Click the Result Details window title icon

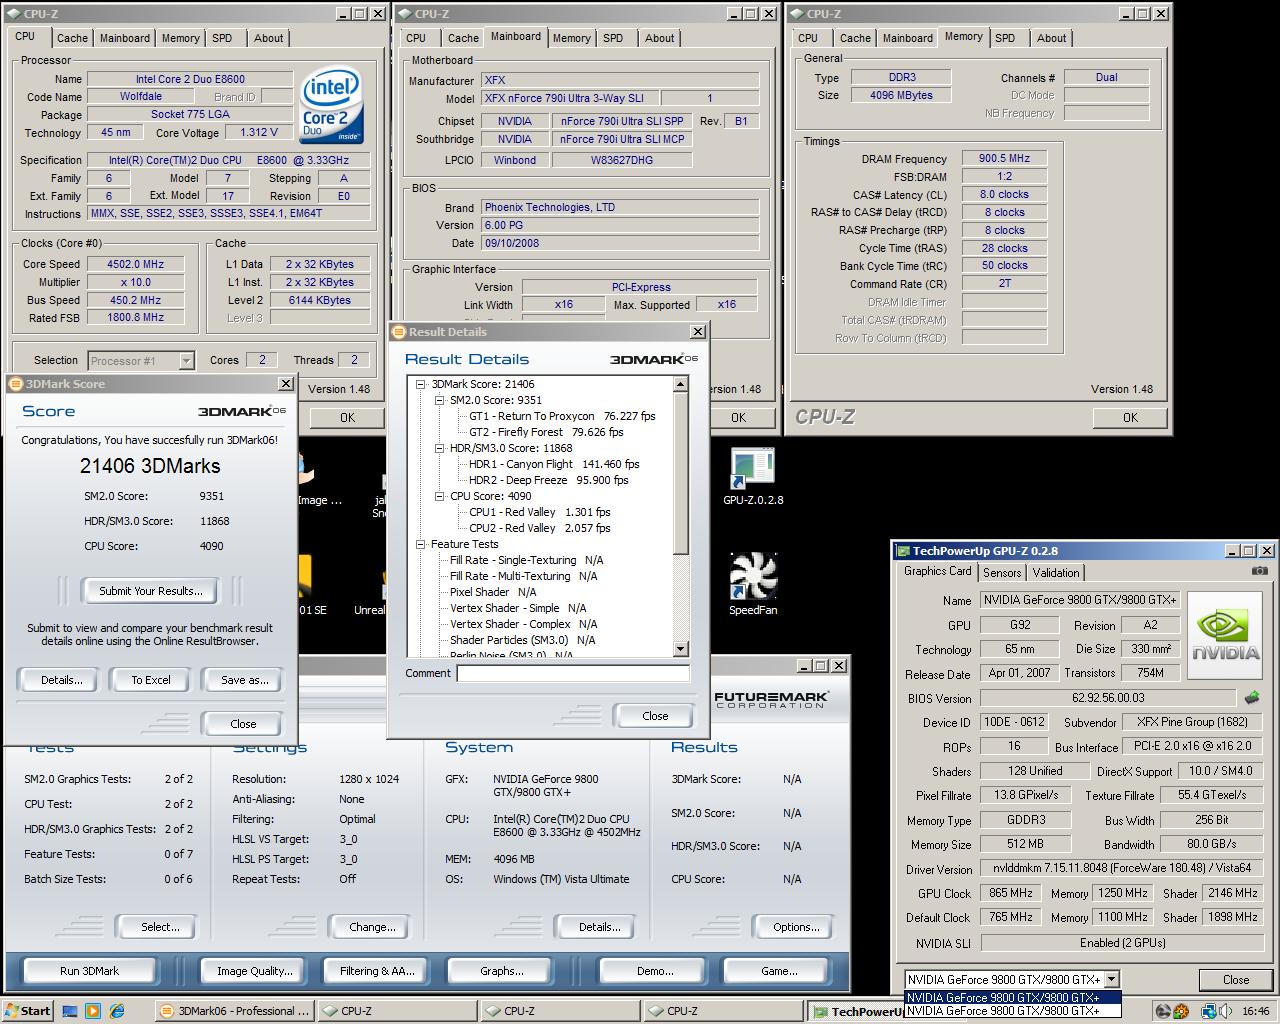(x=398, y=332)
